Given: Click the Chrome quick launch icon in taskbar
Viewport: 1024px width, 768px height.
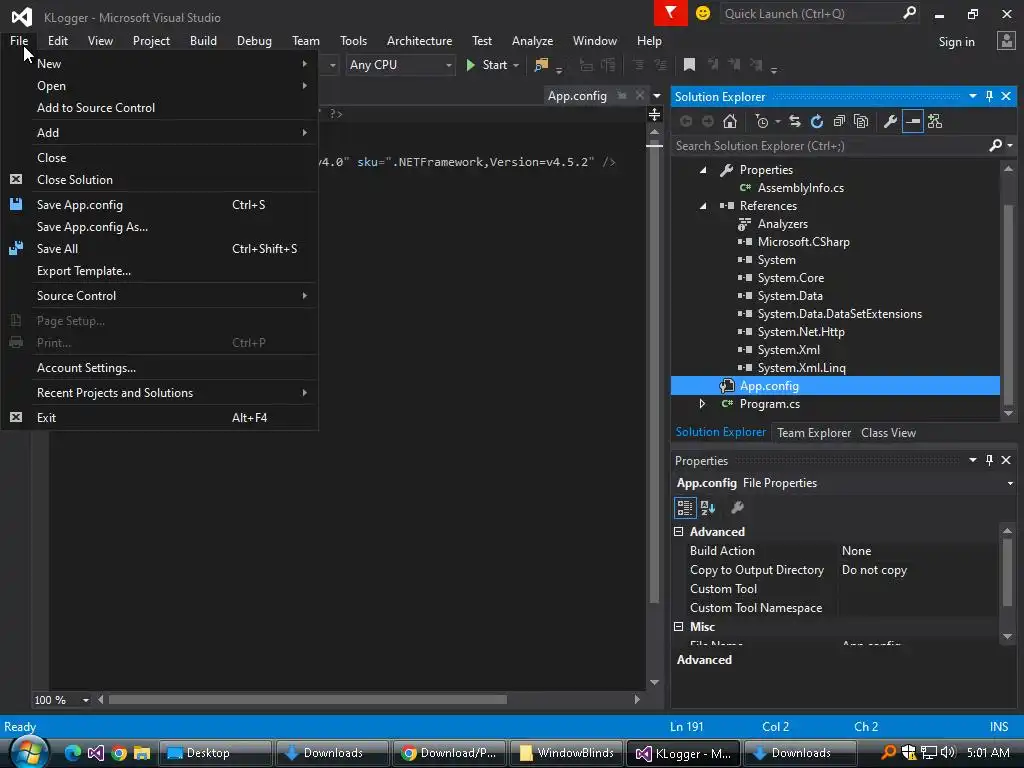Looking at the screenshot, I should click(x=119, y=753).
